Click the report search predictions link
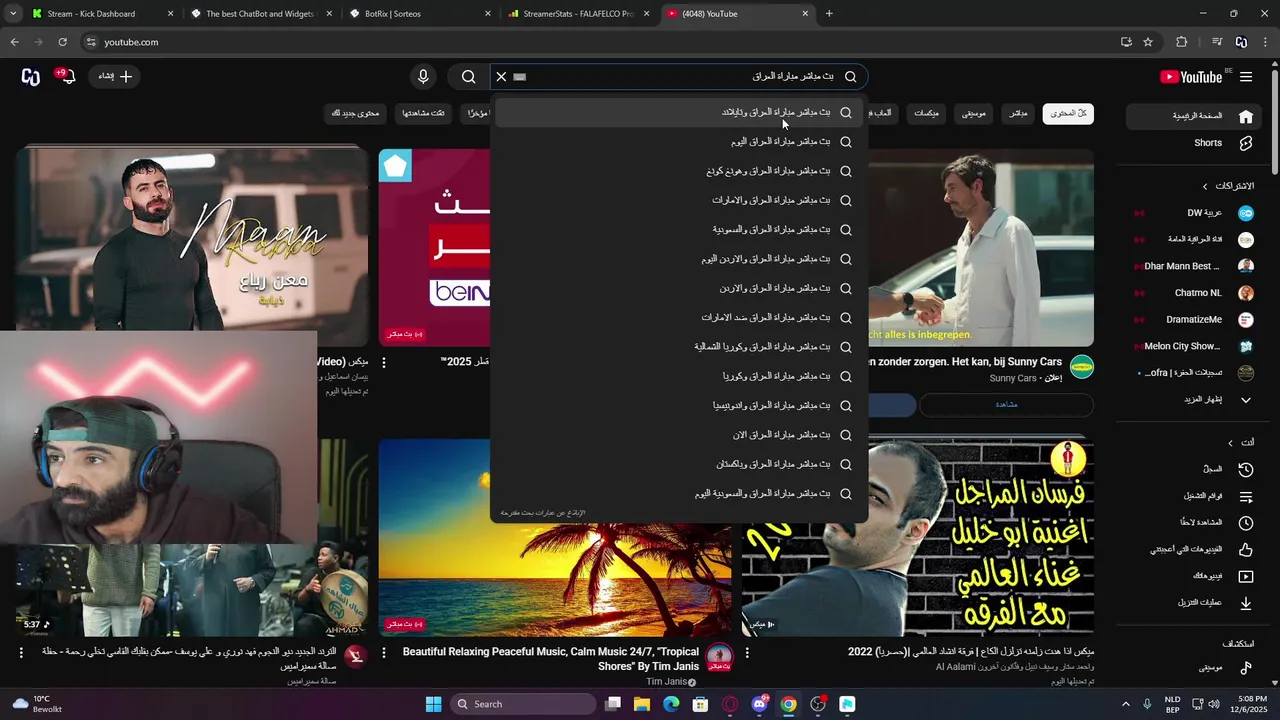 click(542, 513)
